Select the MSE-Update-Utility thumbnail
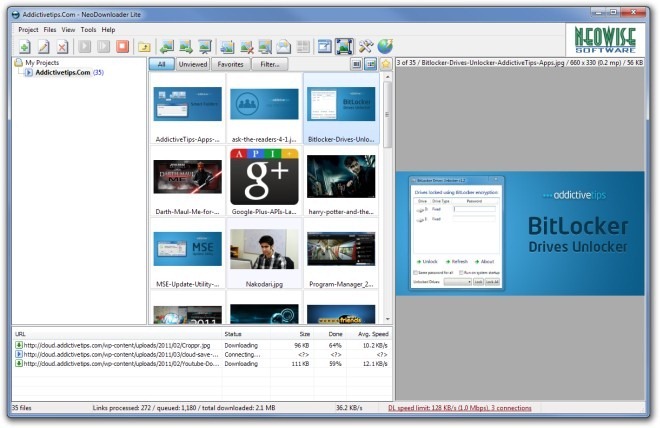This screenshot has width=660, height=428. [187, 253]
